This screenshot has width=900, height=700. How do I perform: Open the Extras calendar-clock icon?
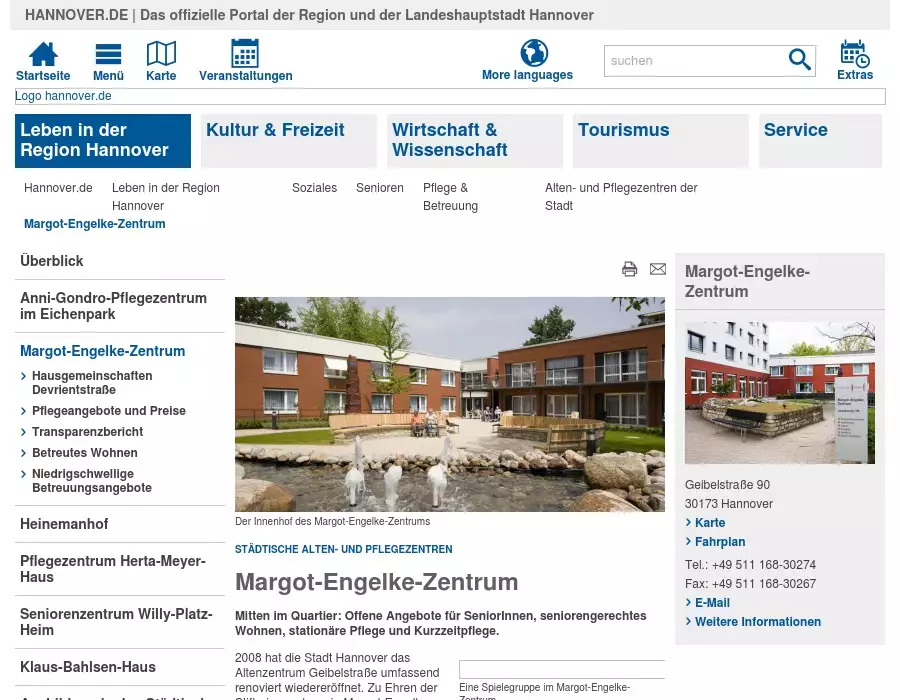pyautogui.click(x=854, y=54)
